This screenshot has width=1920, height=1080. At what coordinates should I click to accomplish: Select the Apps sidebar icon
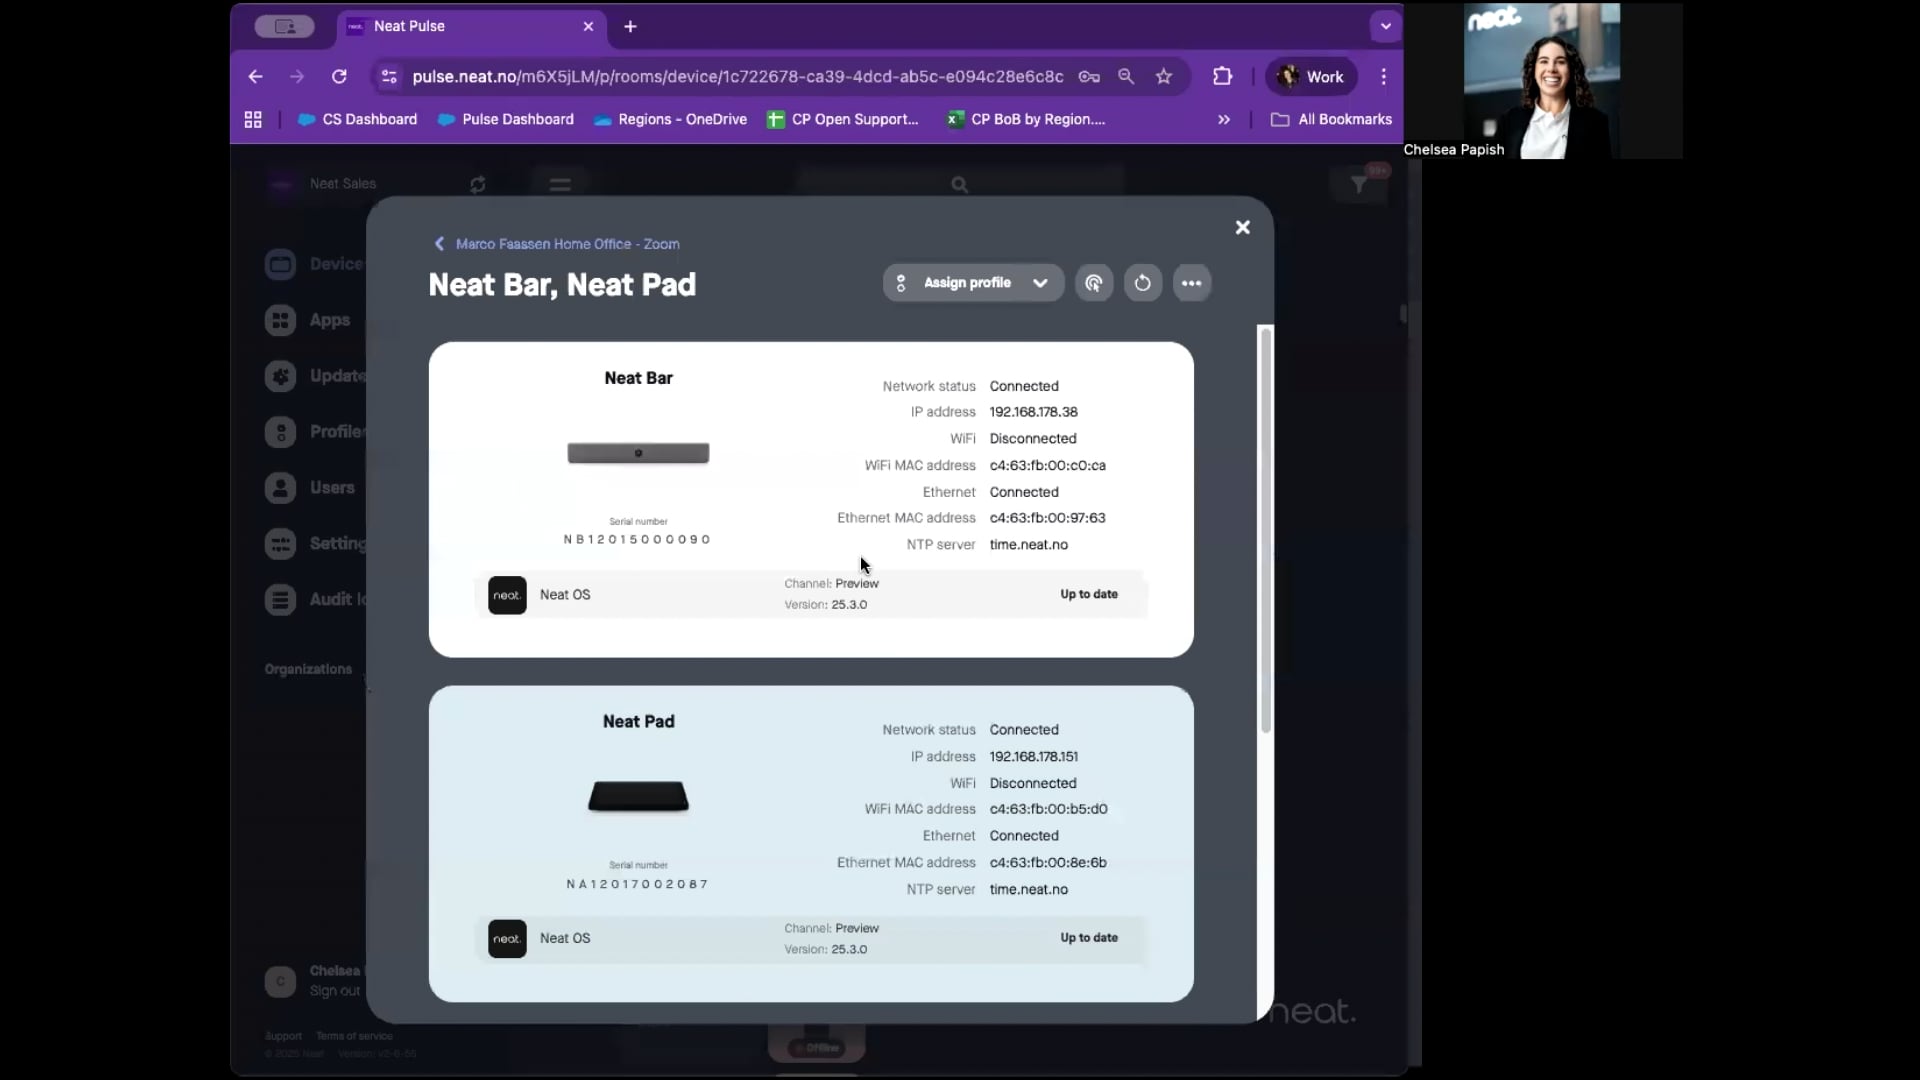[x=281, y=320]
